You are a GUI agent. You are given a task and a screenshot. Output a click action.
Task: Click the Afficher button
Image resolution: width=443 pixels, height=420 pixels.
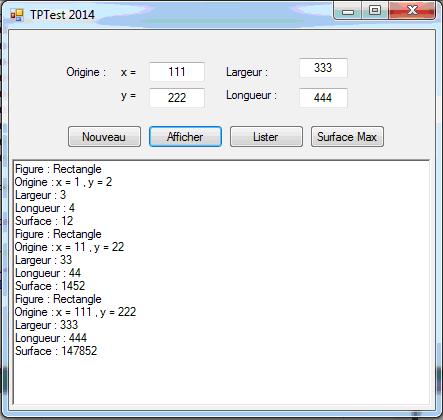tap(185, 137)
